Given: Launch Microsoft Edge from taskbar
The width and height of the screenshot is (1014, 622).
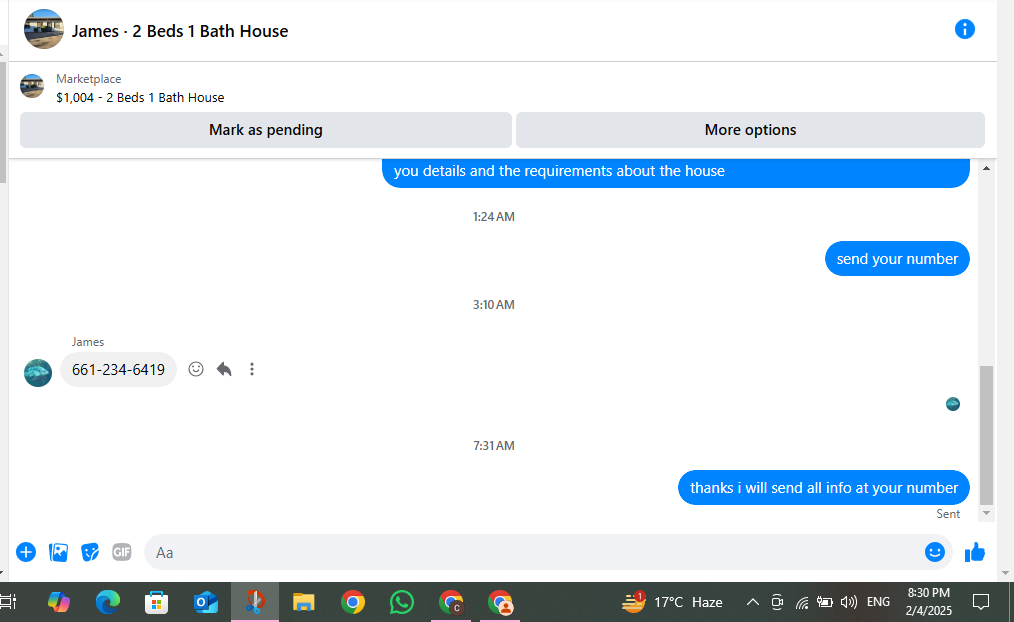Looking at the screenshot, I should [107, 602].
